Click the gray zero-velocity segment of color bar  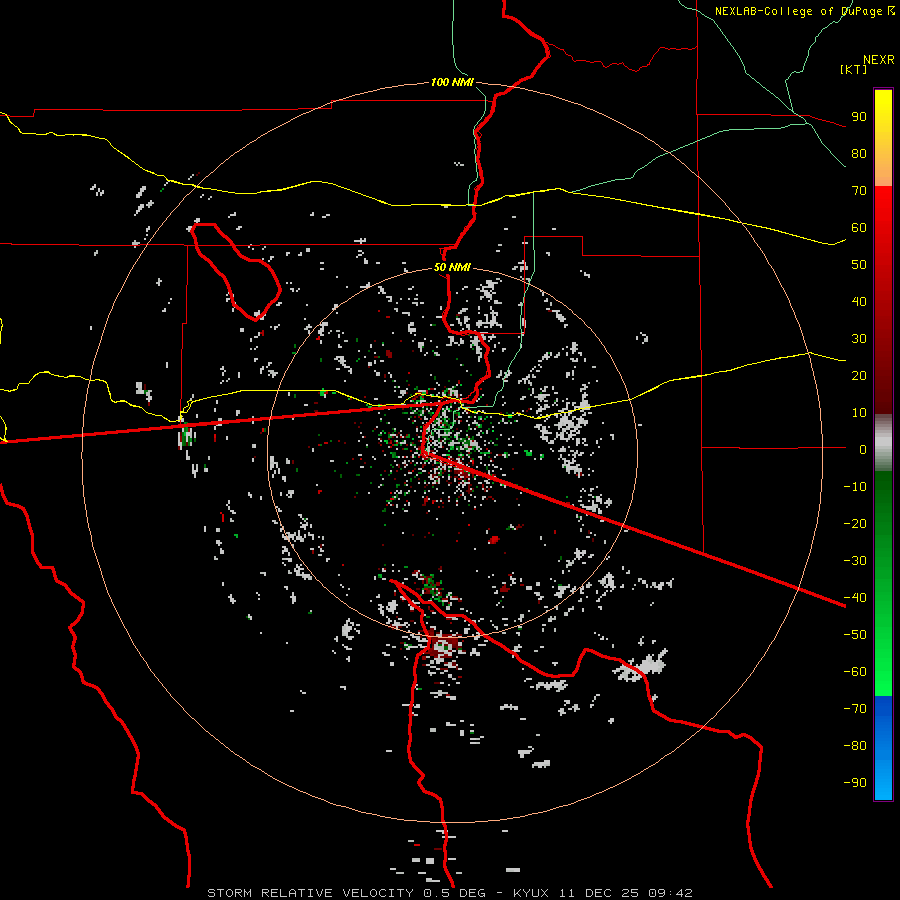click(x=883, y=443)
